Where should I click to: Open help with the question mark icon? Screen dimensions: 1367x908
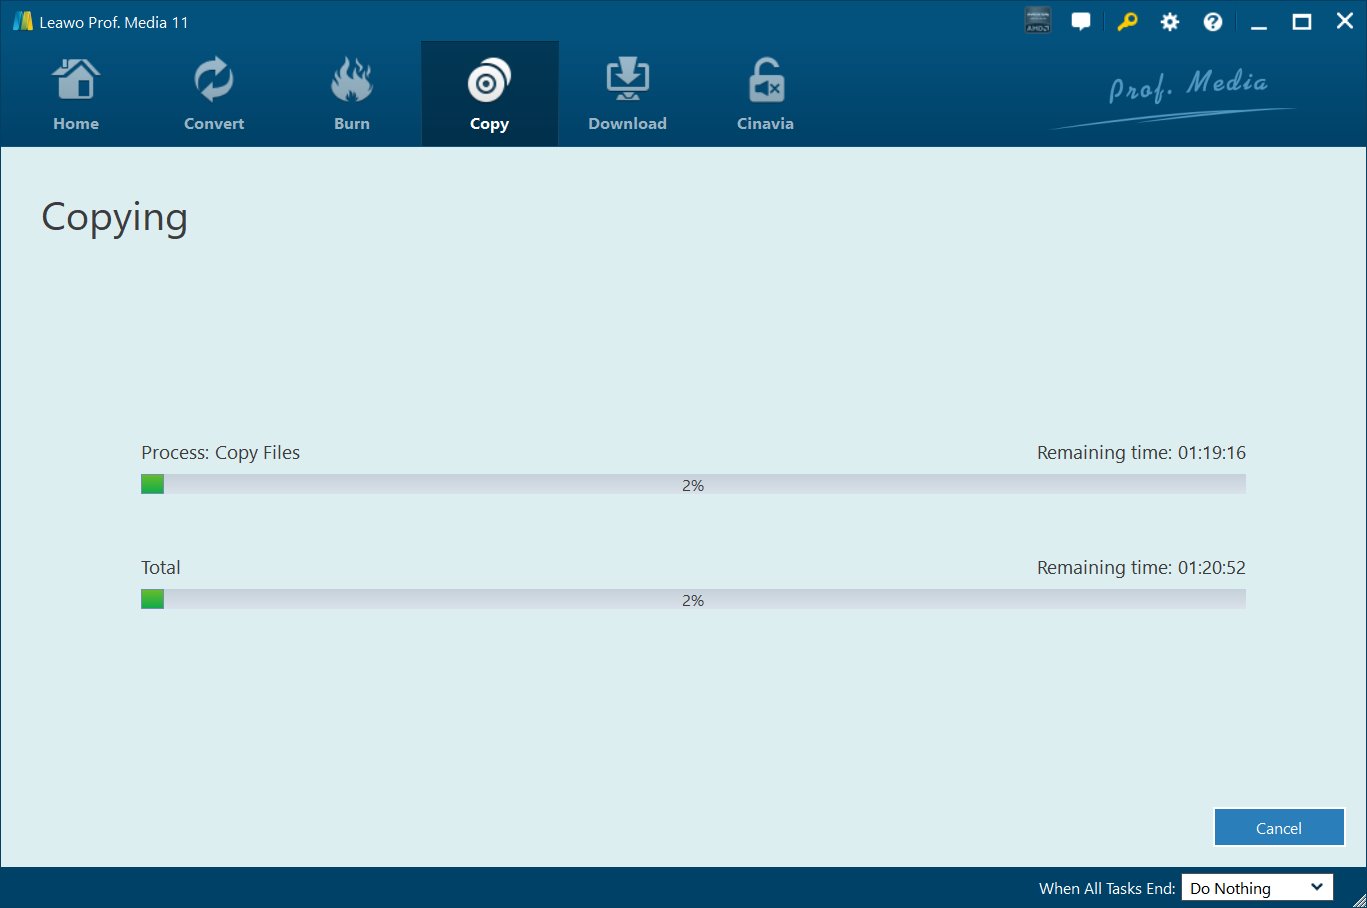(x=1213, y=22)
